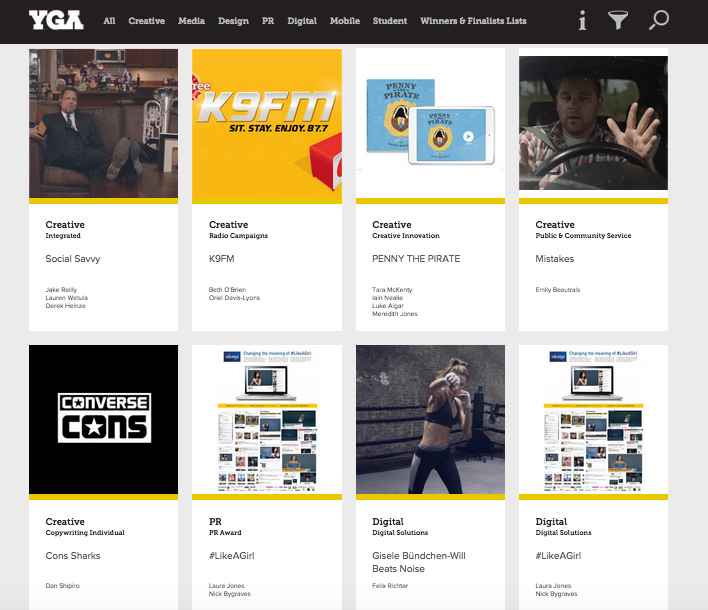Click the PENNY THE PIRATE title
708x610 pixels.
coord(416,259)
